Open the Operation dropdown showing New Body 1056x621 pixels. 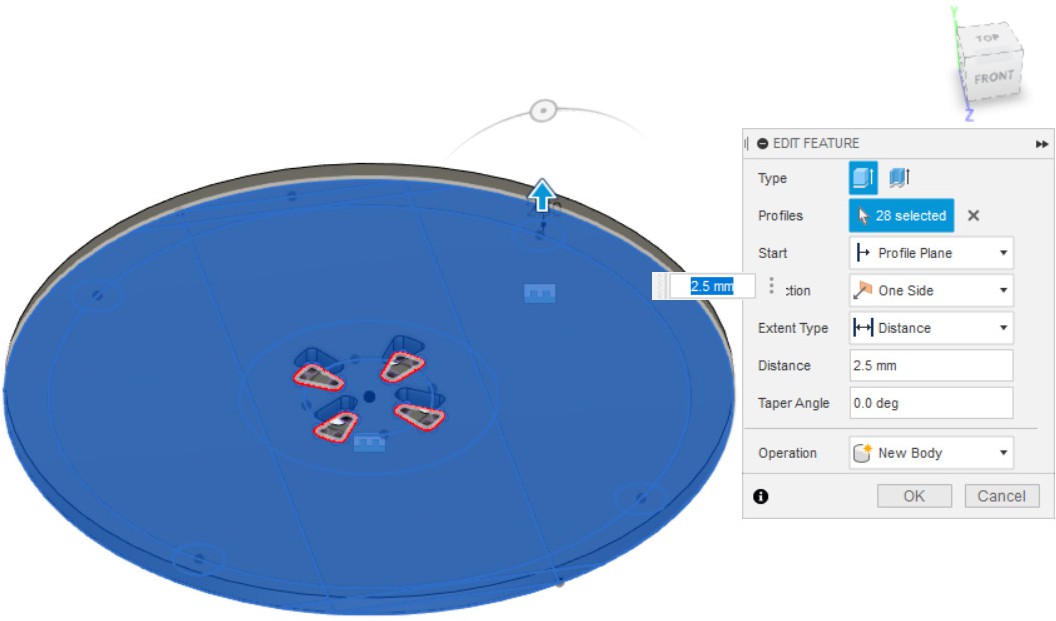click(x=930, y=453)
